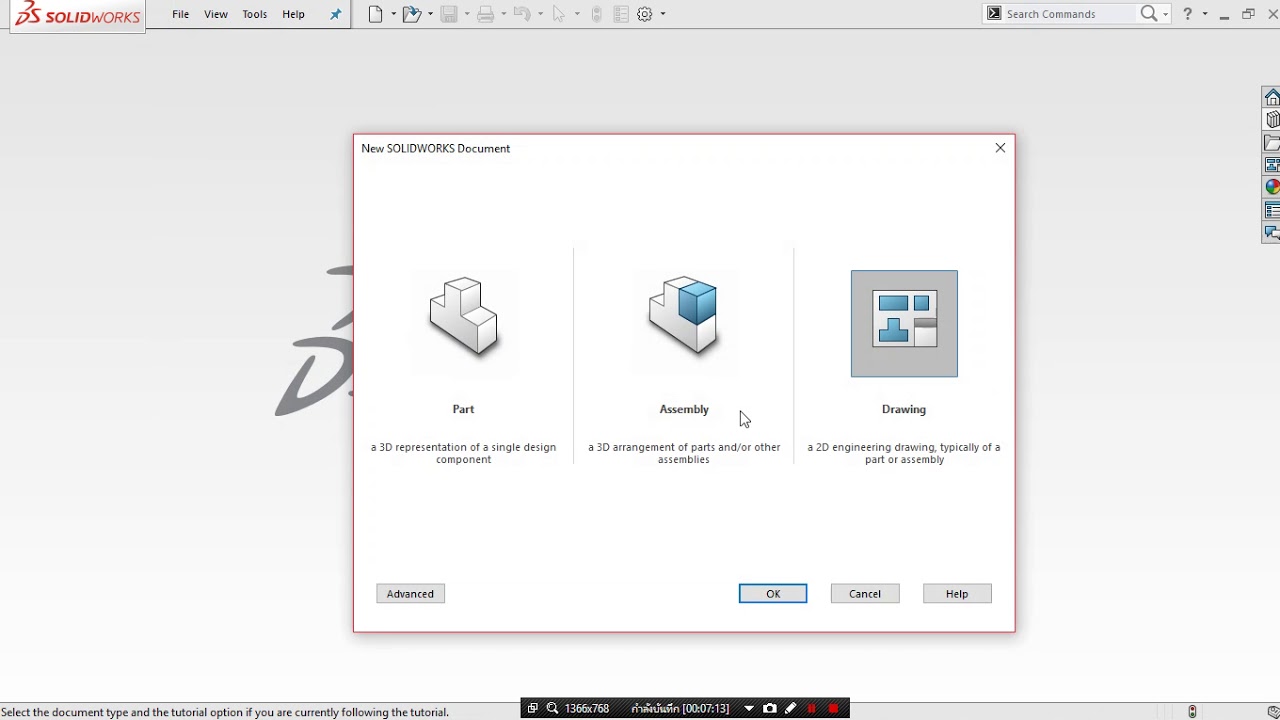The width and height of the screenshot is (1280, 720).
Task: Click the recorder pencil draw icon
Action: coord(790,709)
